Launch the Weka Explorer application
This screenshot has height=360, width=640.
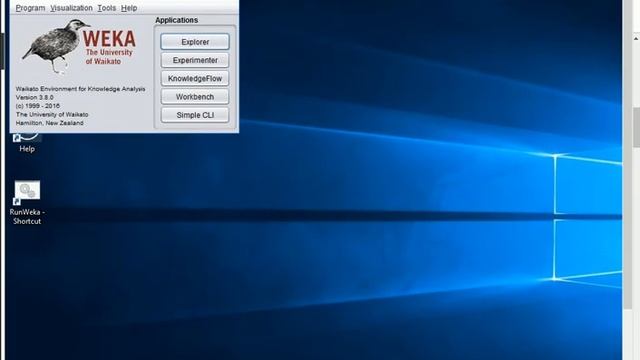[195, 42]
